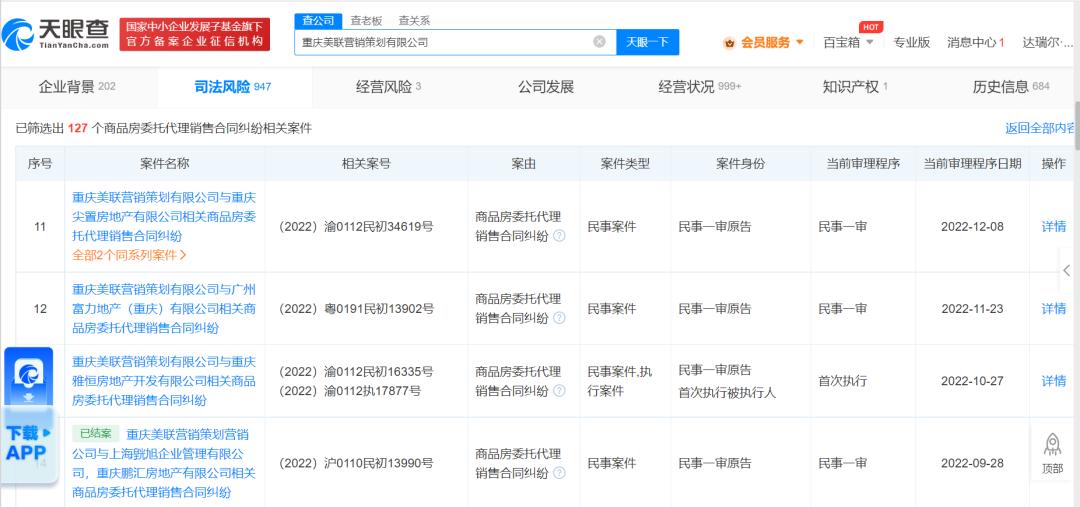Click case number (2022）沪0110民初13990号

click(355, 463)
